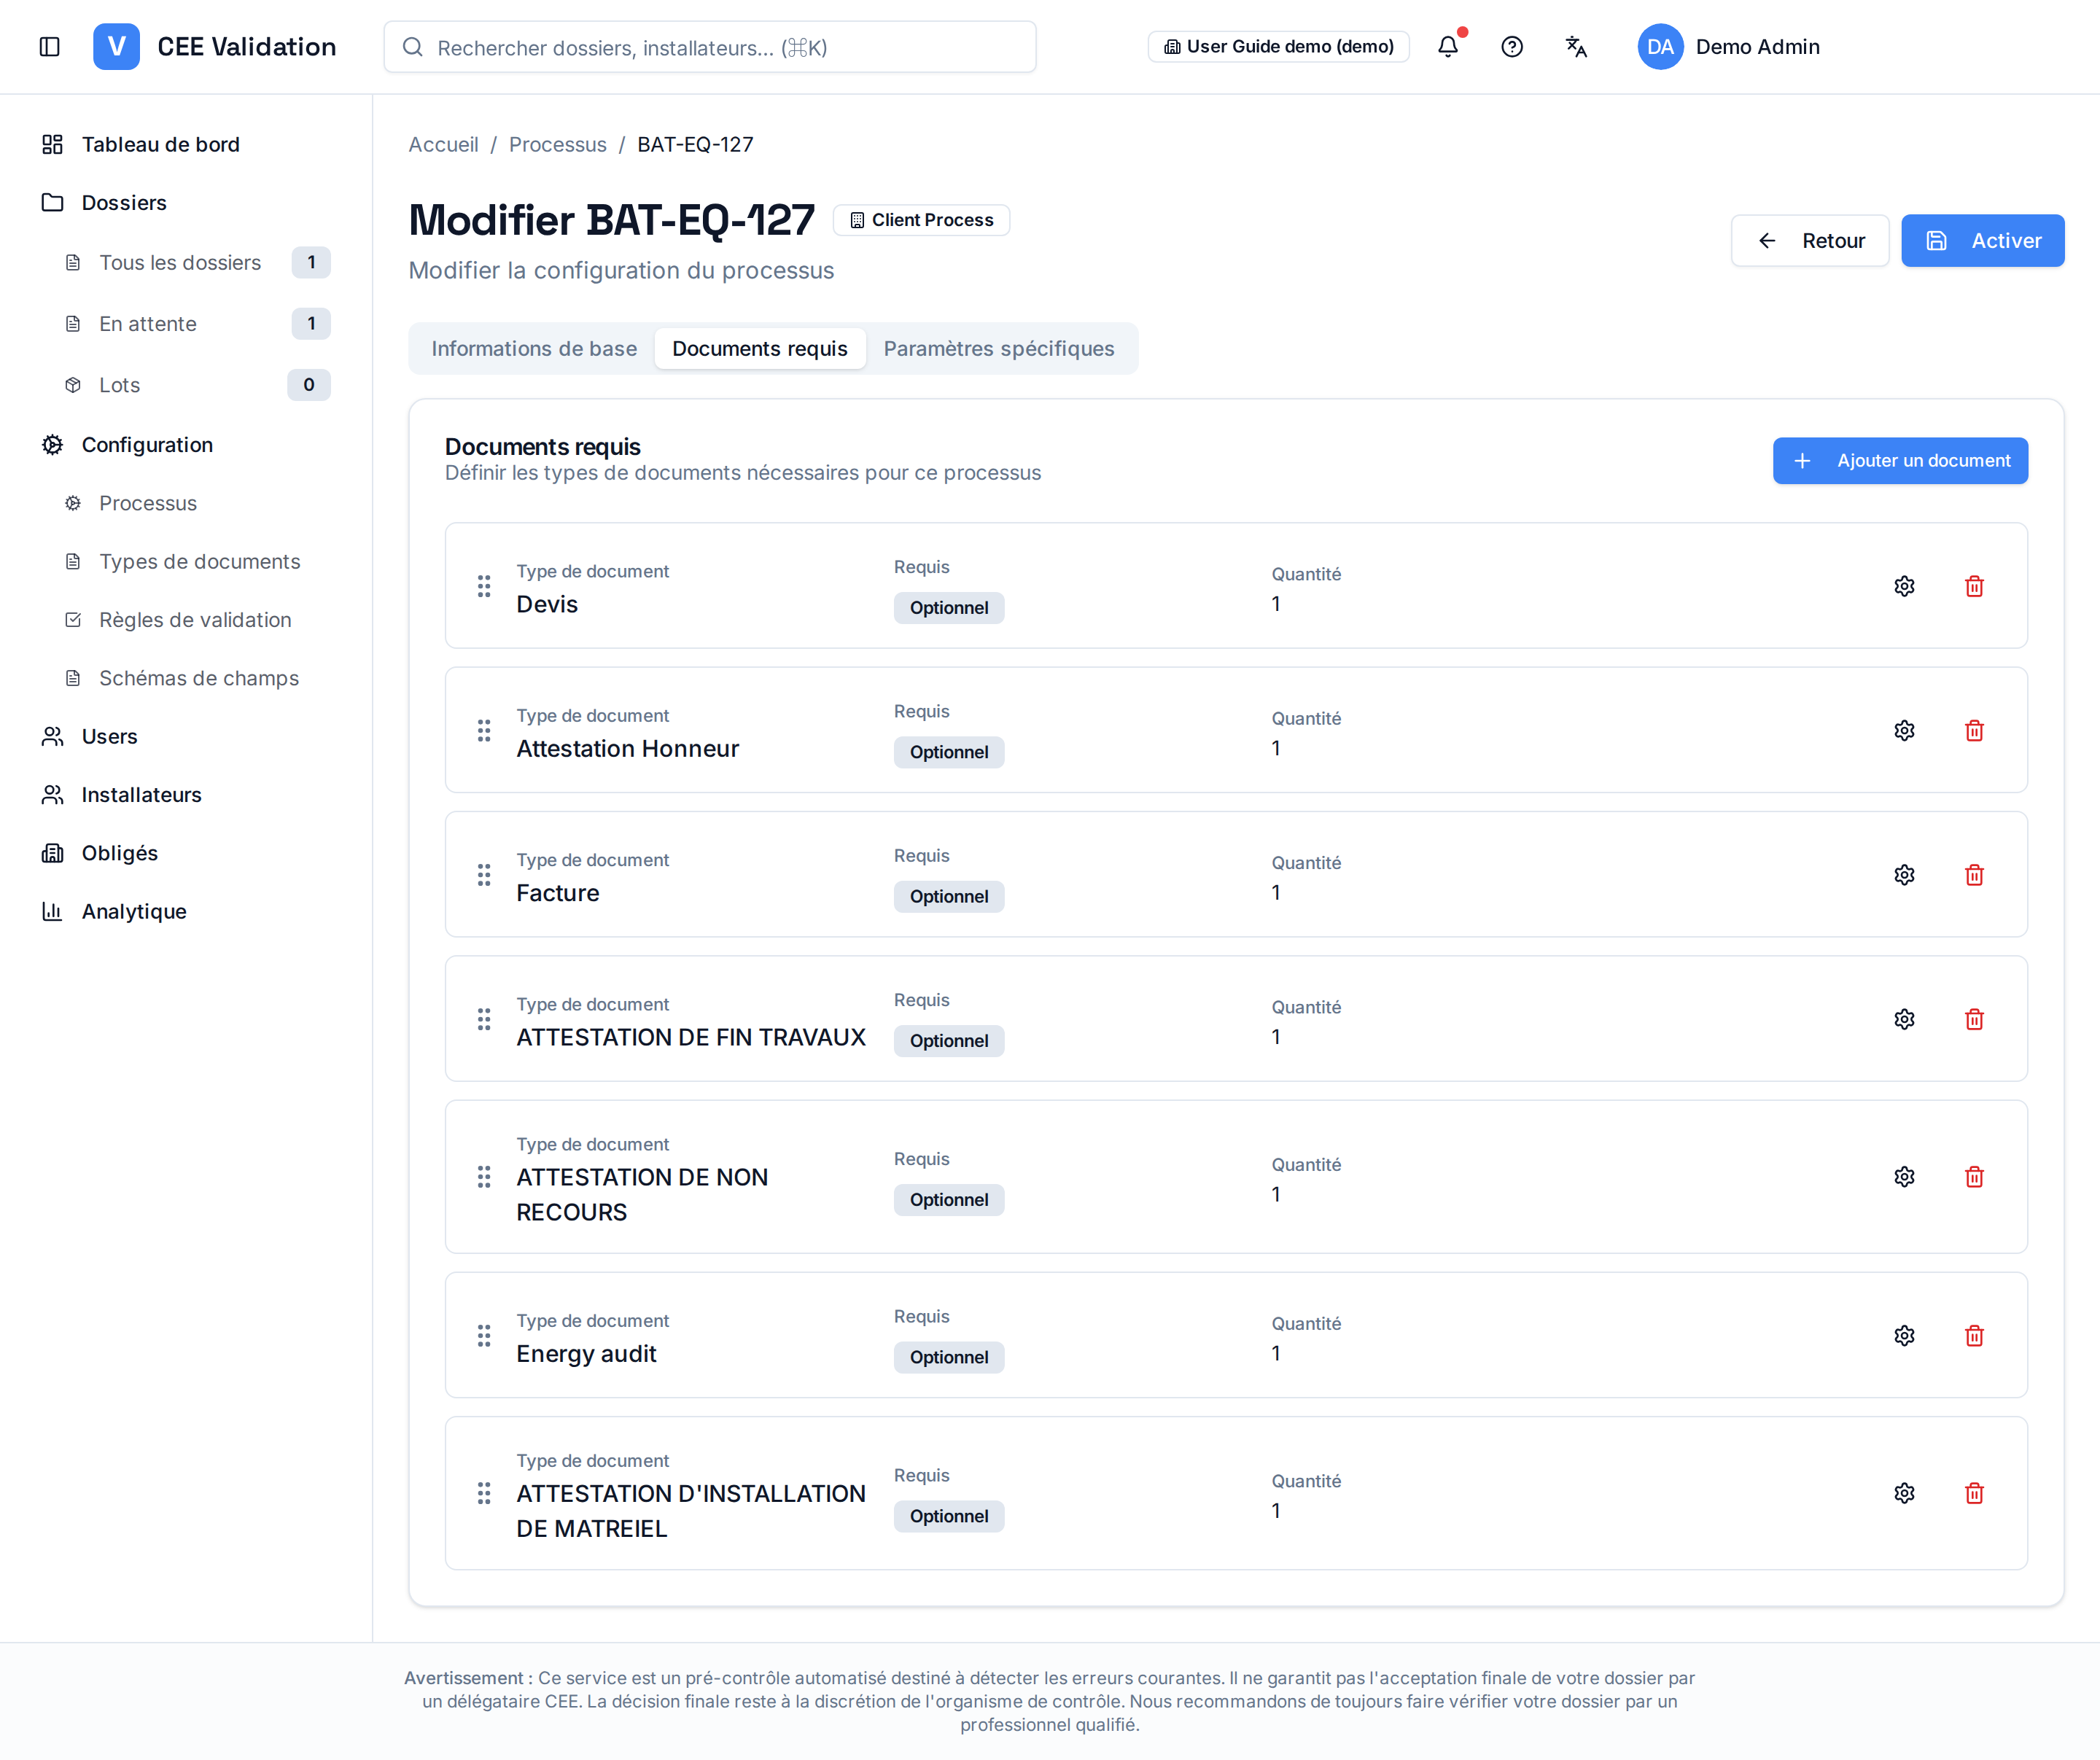Toggle the sidebar collapse icon

point(49,47)
